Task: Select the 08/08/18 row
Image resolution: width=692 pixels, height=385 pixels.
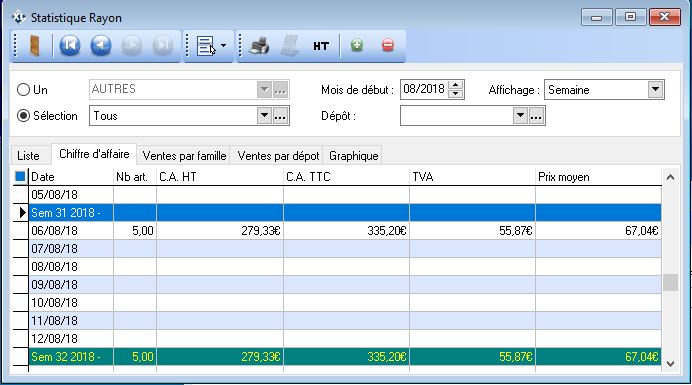Action: coord(345,267)
